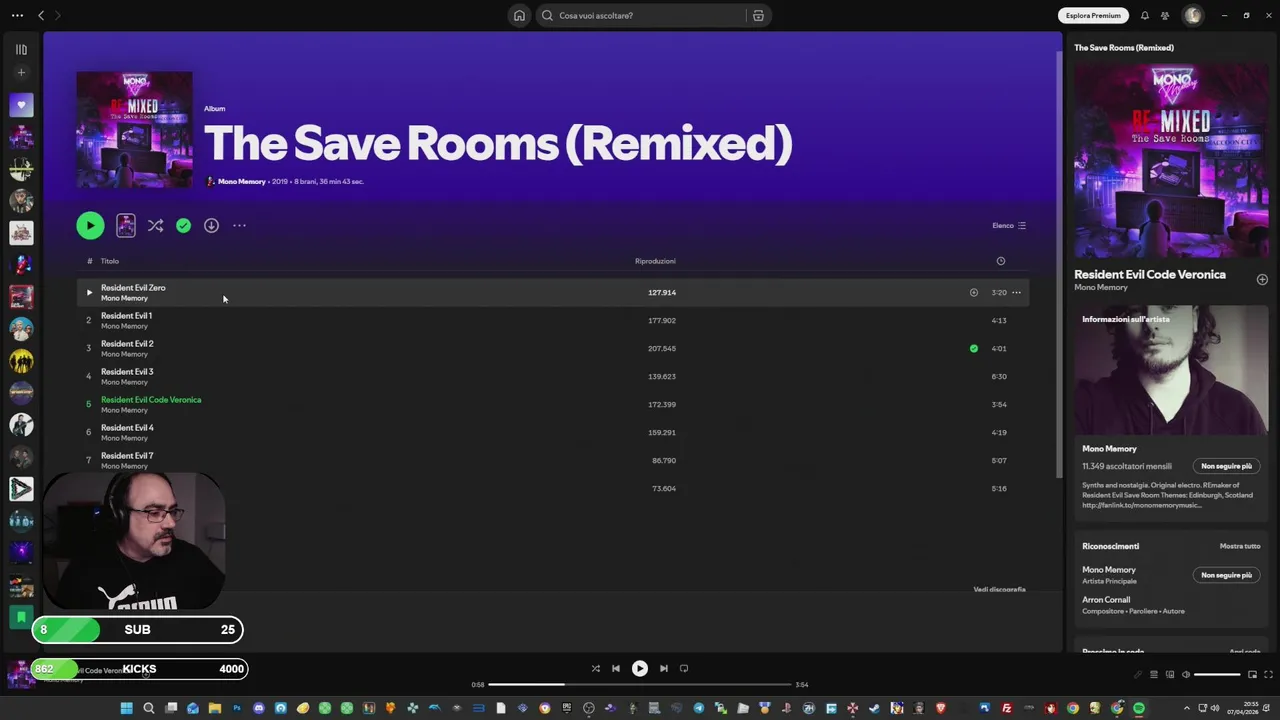The height and width of the screenshot is (720, 1280).
Task: Click the volume slider
Action: click(1217, 674)
